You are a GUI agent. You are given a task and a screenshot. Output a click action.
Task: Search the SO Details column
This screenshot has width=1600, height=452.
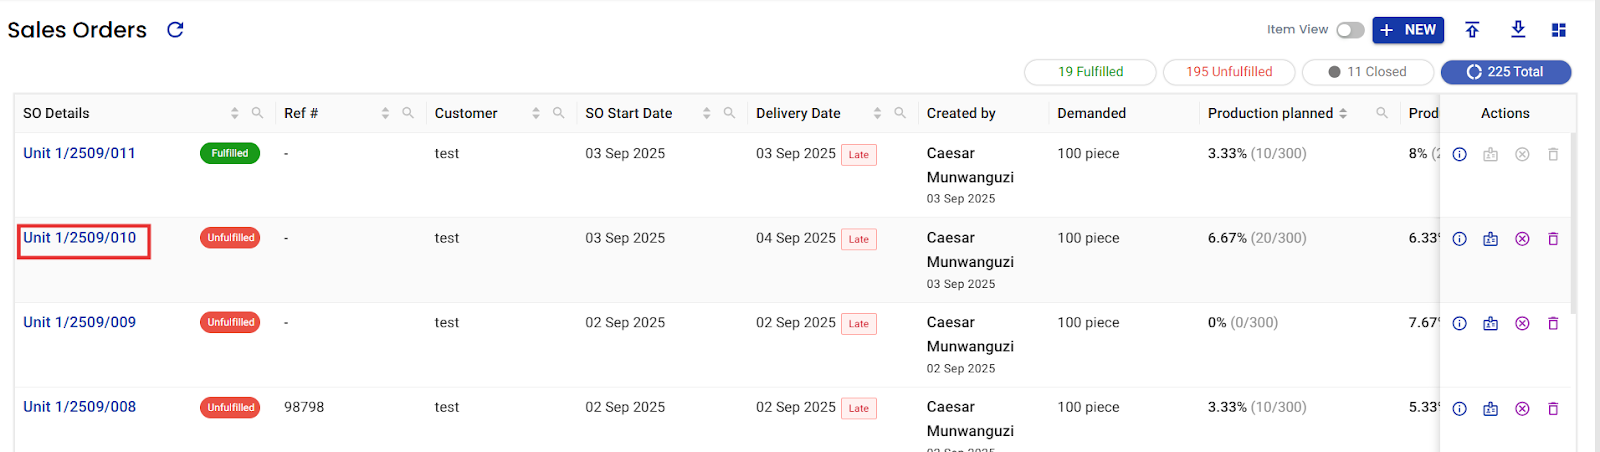257,113
